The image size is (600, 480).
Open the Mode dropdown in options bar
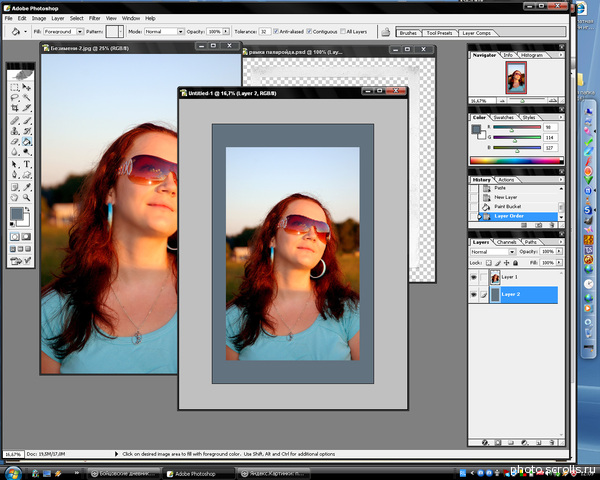[x=180, y=31]
